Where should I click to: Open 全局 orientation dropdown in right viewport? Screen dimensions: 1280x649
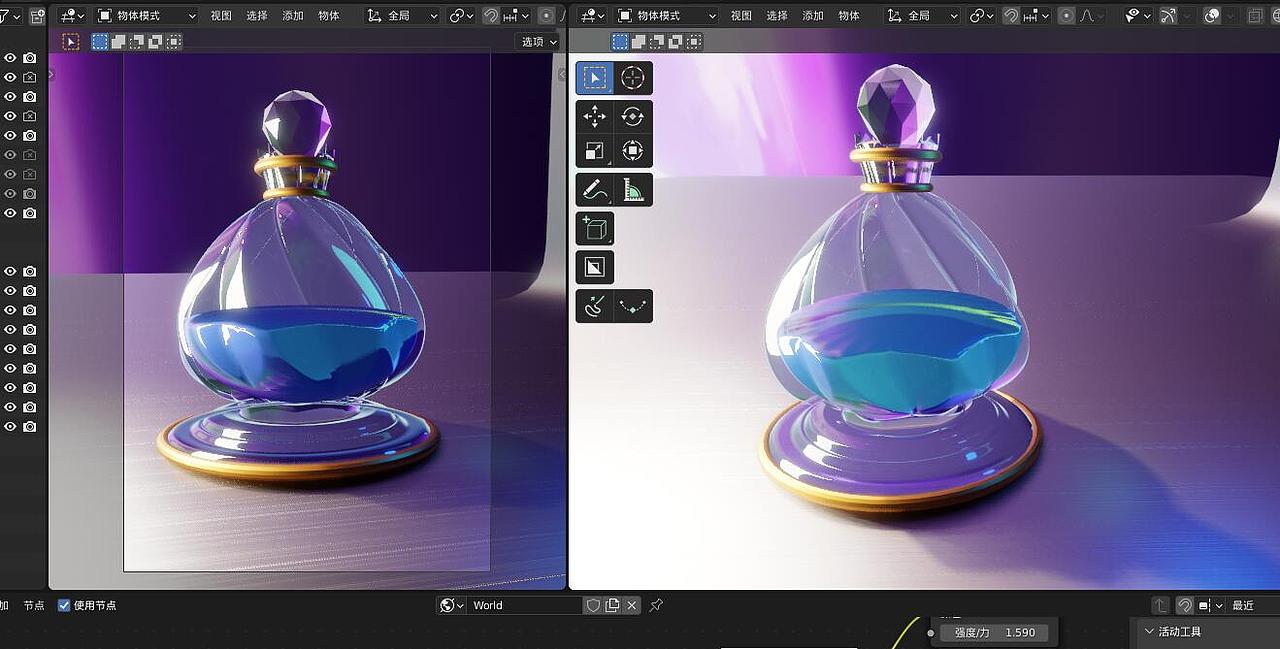pyautogui.click(x=924, y=16)
